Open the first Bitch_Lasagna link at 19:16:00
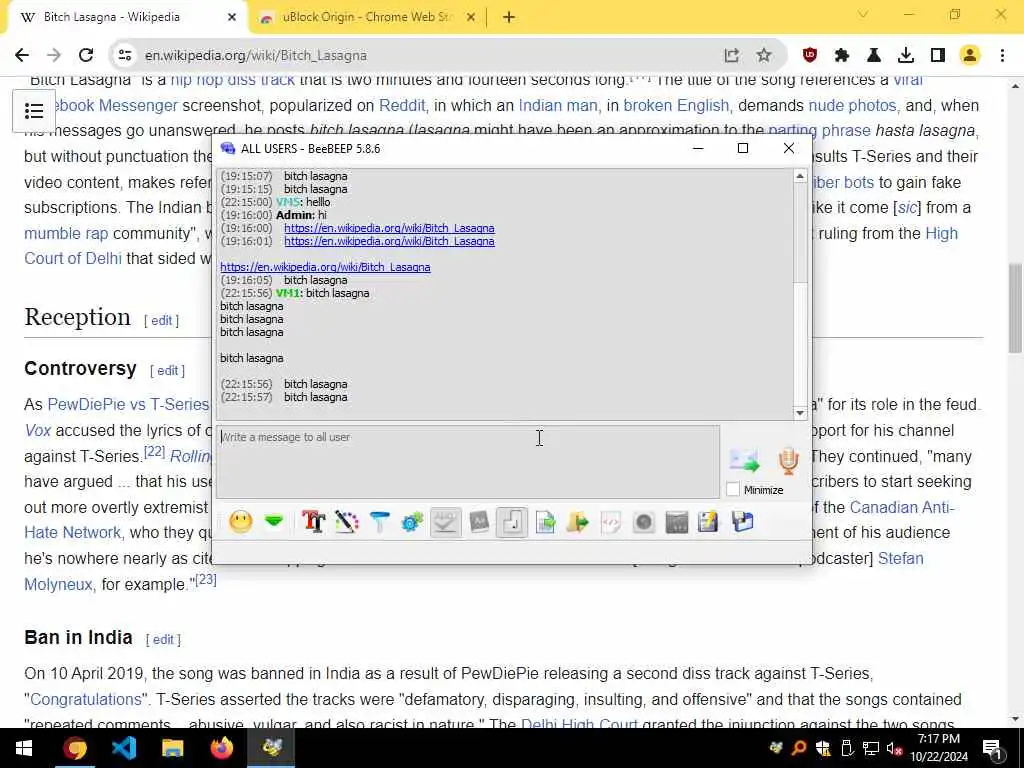 (389, 228)
